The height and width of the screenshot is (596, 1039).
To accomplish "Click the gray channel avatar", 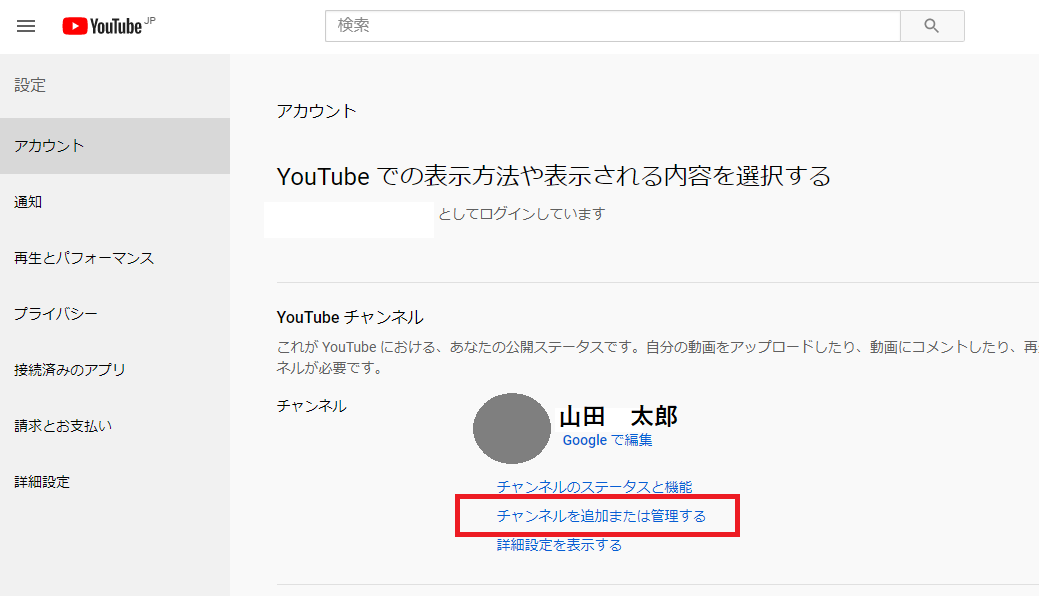I will point(512,428).
